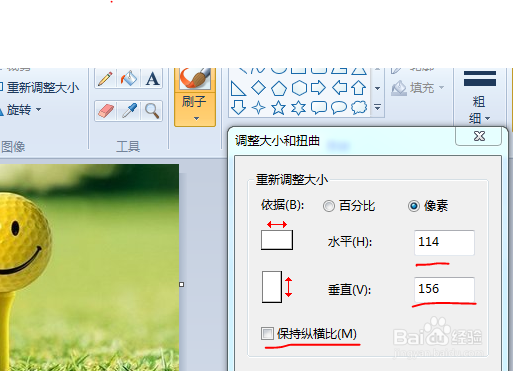The image size is (513, 371).
Task: Expand the 刷子 brush dropdown arrow
Action: click(196, 118)
